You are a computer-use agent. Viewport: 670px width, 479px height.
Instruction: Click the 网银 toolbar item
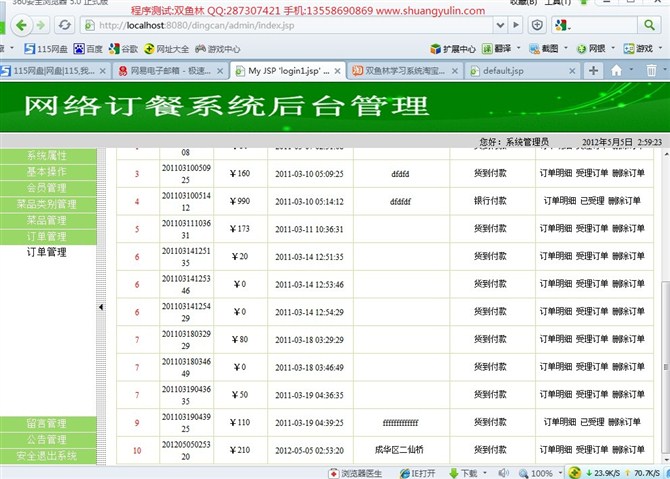coord(591,49)
